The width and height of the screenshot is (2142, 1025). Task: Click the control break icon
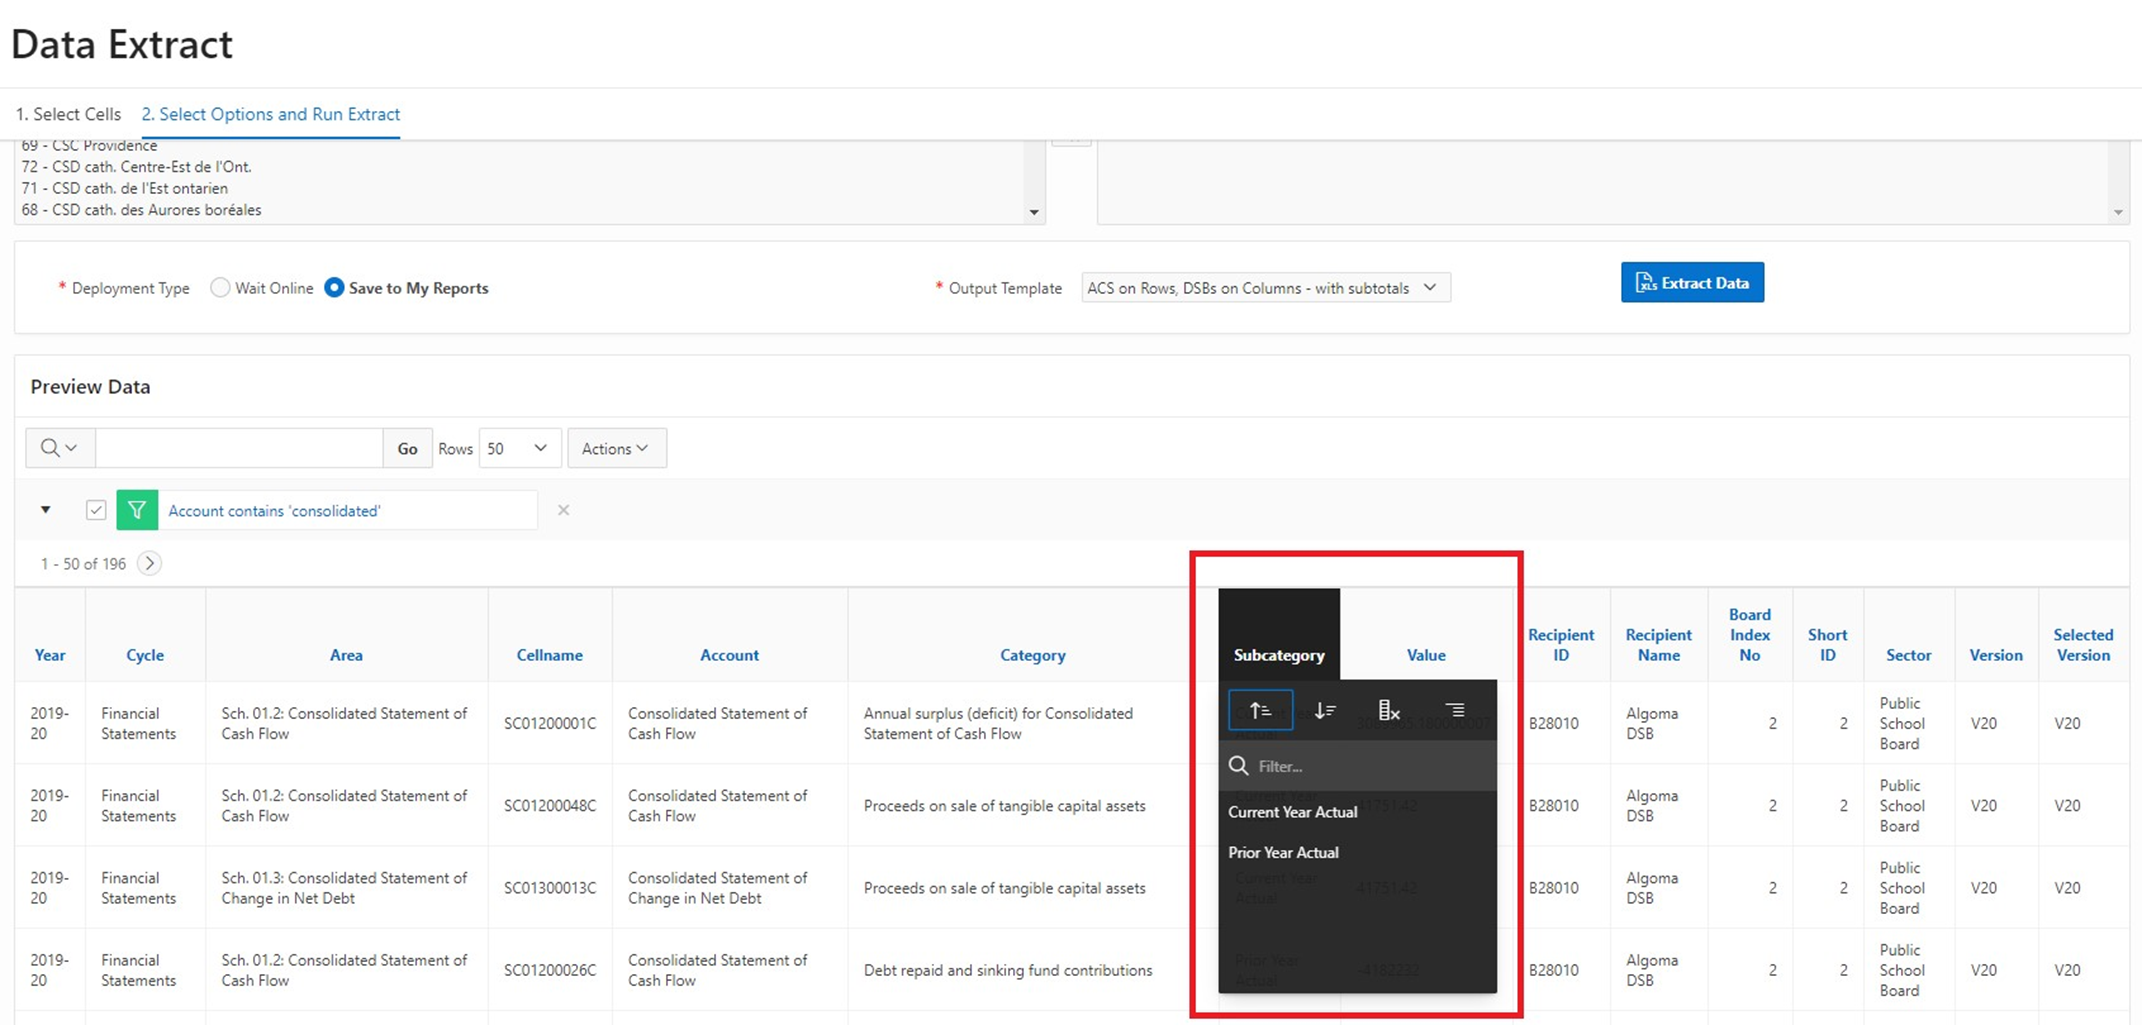click(x=1455, y=710)
